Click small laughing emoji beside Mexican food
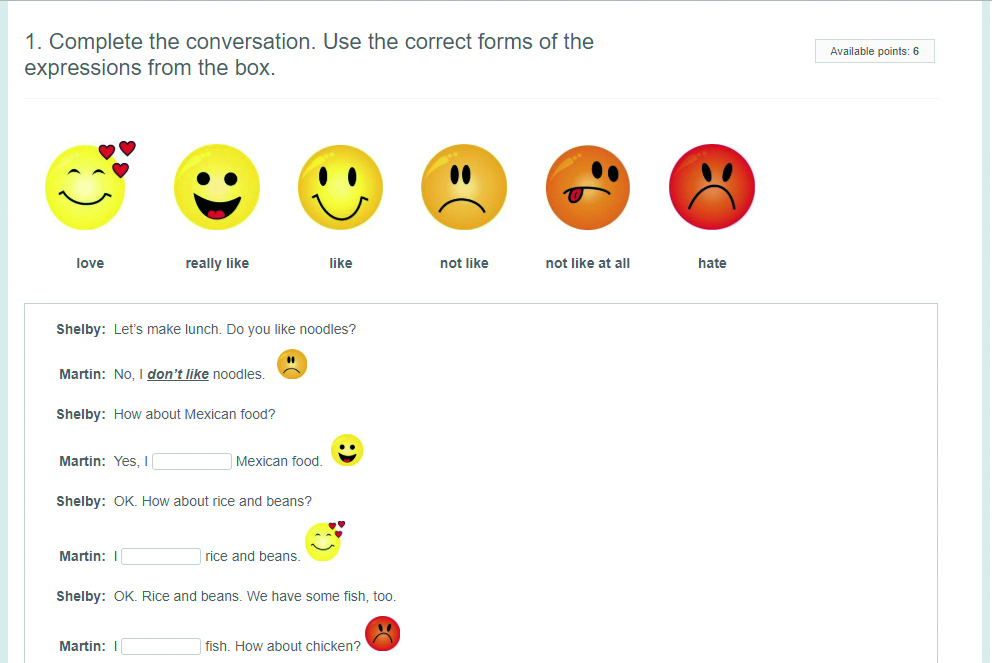The width and height of the screenshot is (992, 663). [347, 450]
